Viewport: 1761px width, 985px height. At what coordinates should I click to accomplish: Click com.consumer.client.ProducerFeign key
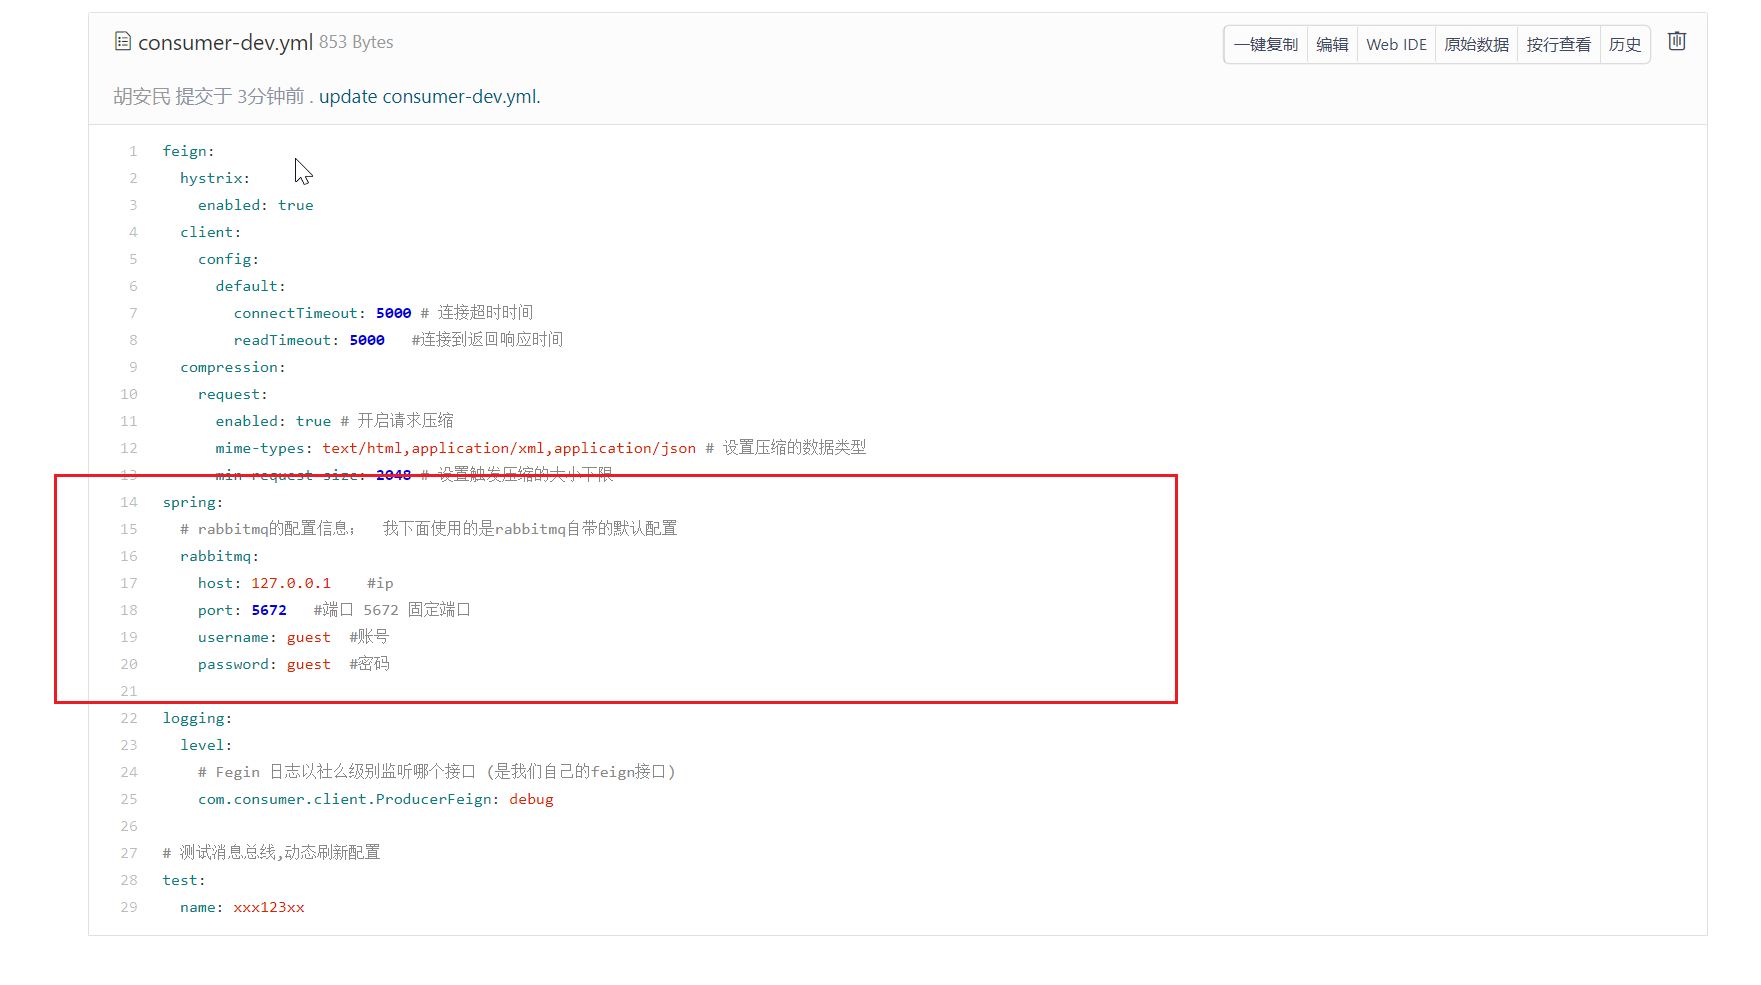[x=345, y=799]
